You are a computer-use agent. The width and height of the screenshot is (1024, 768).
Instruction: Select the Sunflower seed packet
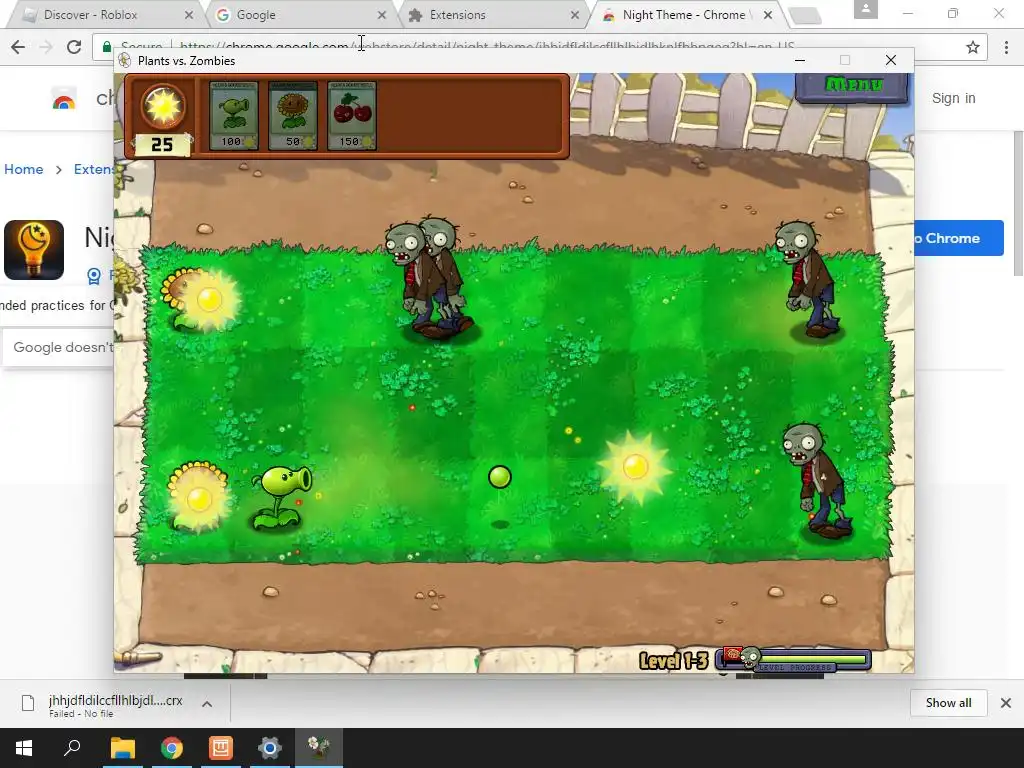coord(293,116)
